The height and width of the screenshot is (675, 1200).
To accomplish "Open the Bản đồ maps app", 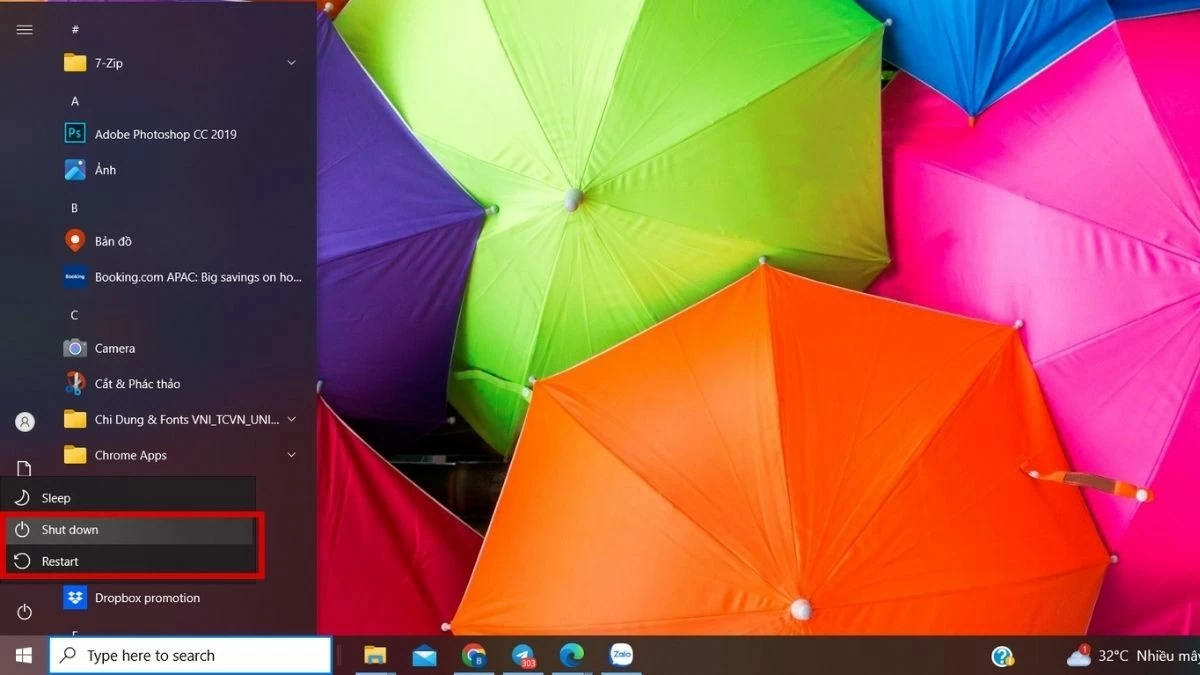I will [112, 241].
